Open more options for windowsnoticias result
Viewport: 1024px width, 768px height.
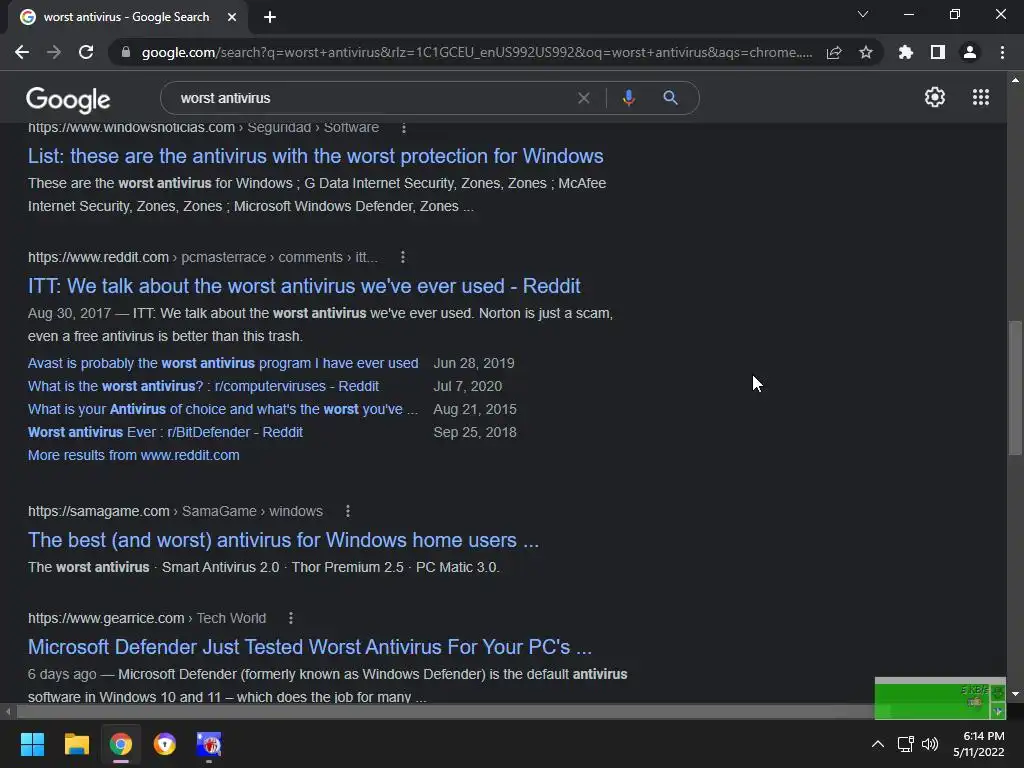[404, 127]
